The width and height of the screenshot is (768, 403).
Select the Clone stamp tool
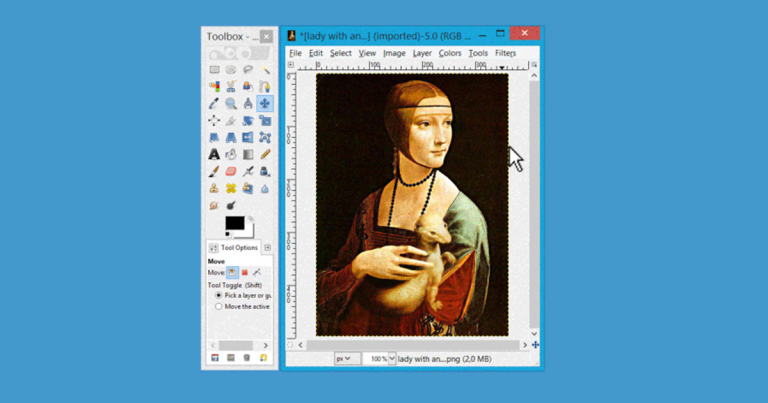coord(215,189)
